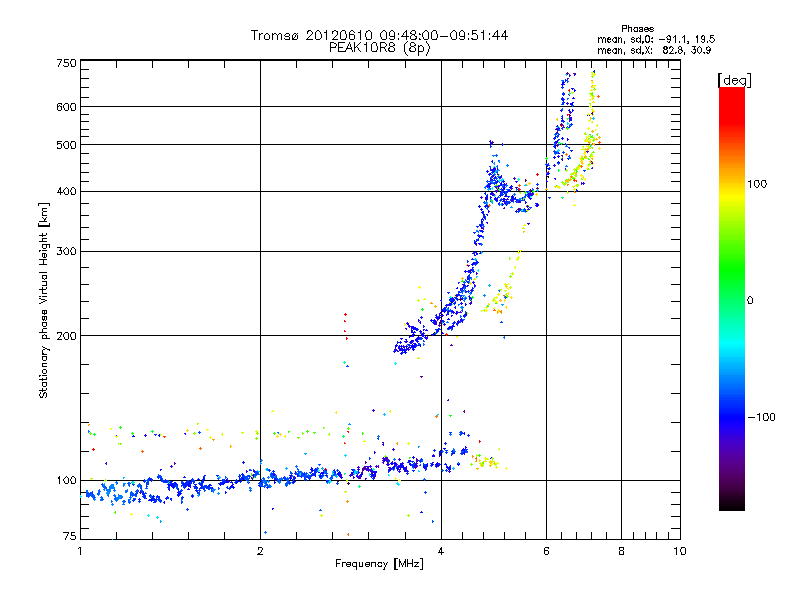The height and width of the screenshot is (600, 800).
Task: Click the x-axis tick label '6'
Action: [546, 551]
